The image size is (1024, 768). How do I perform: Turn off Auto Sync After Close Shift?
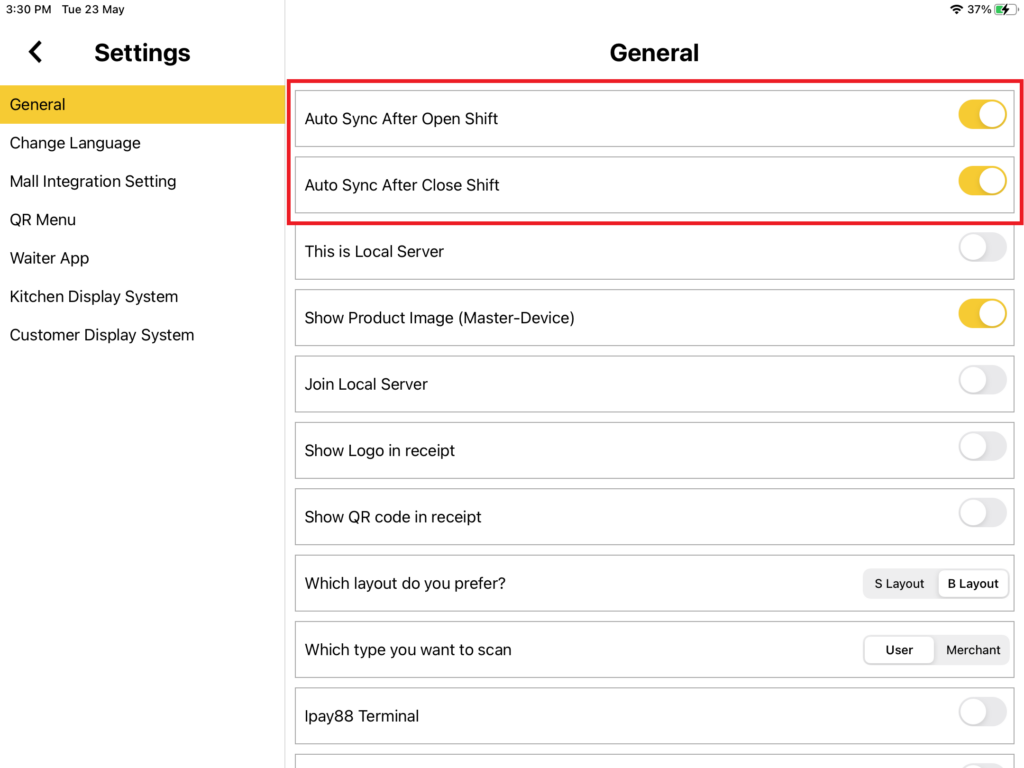coord(982,181)
